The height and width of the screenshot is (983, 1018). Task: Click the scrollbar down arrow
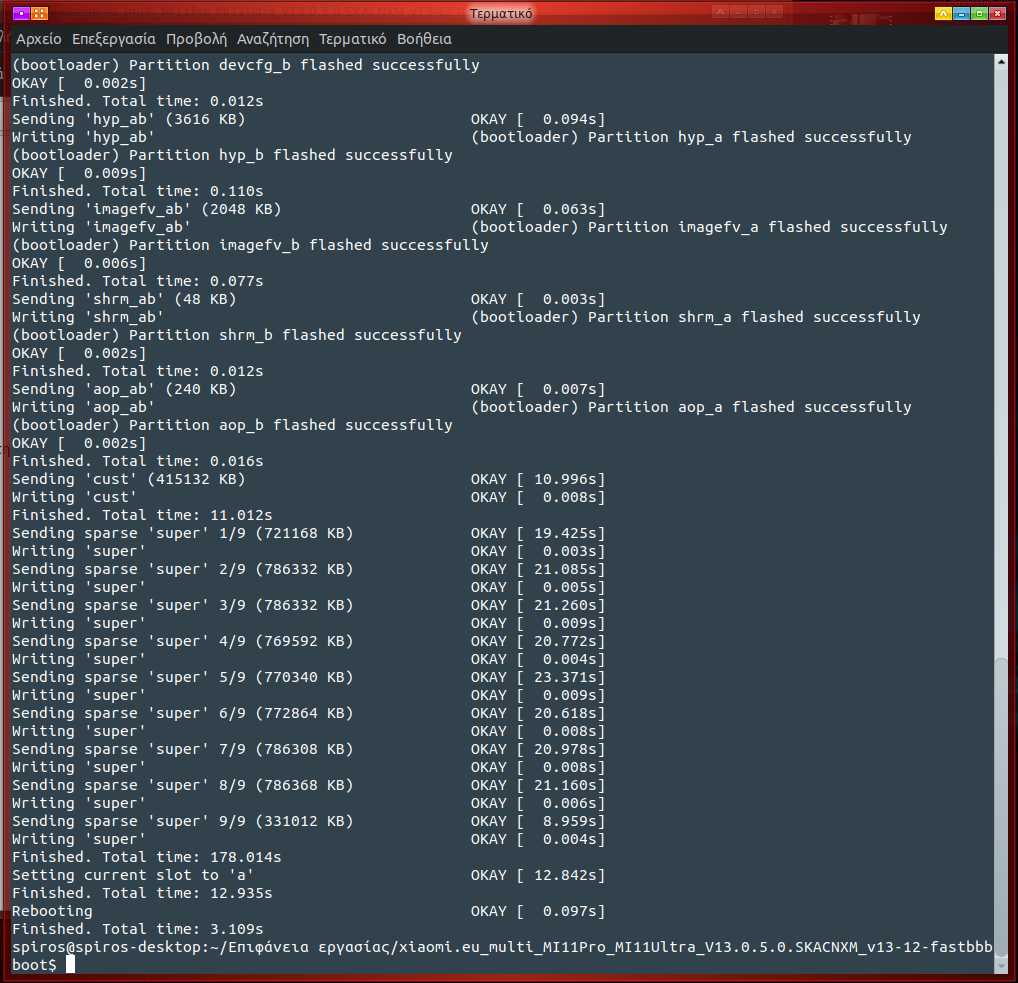[x=1001, y=965]
